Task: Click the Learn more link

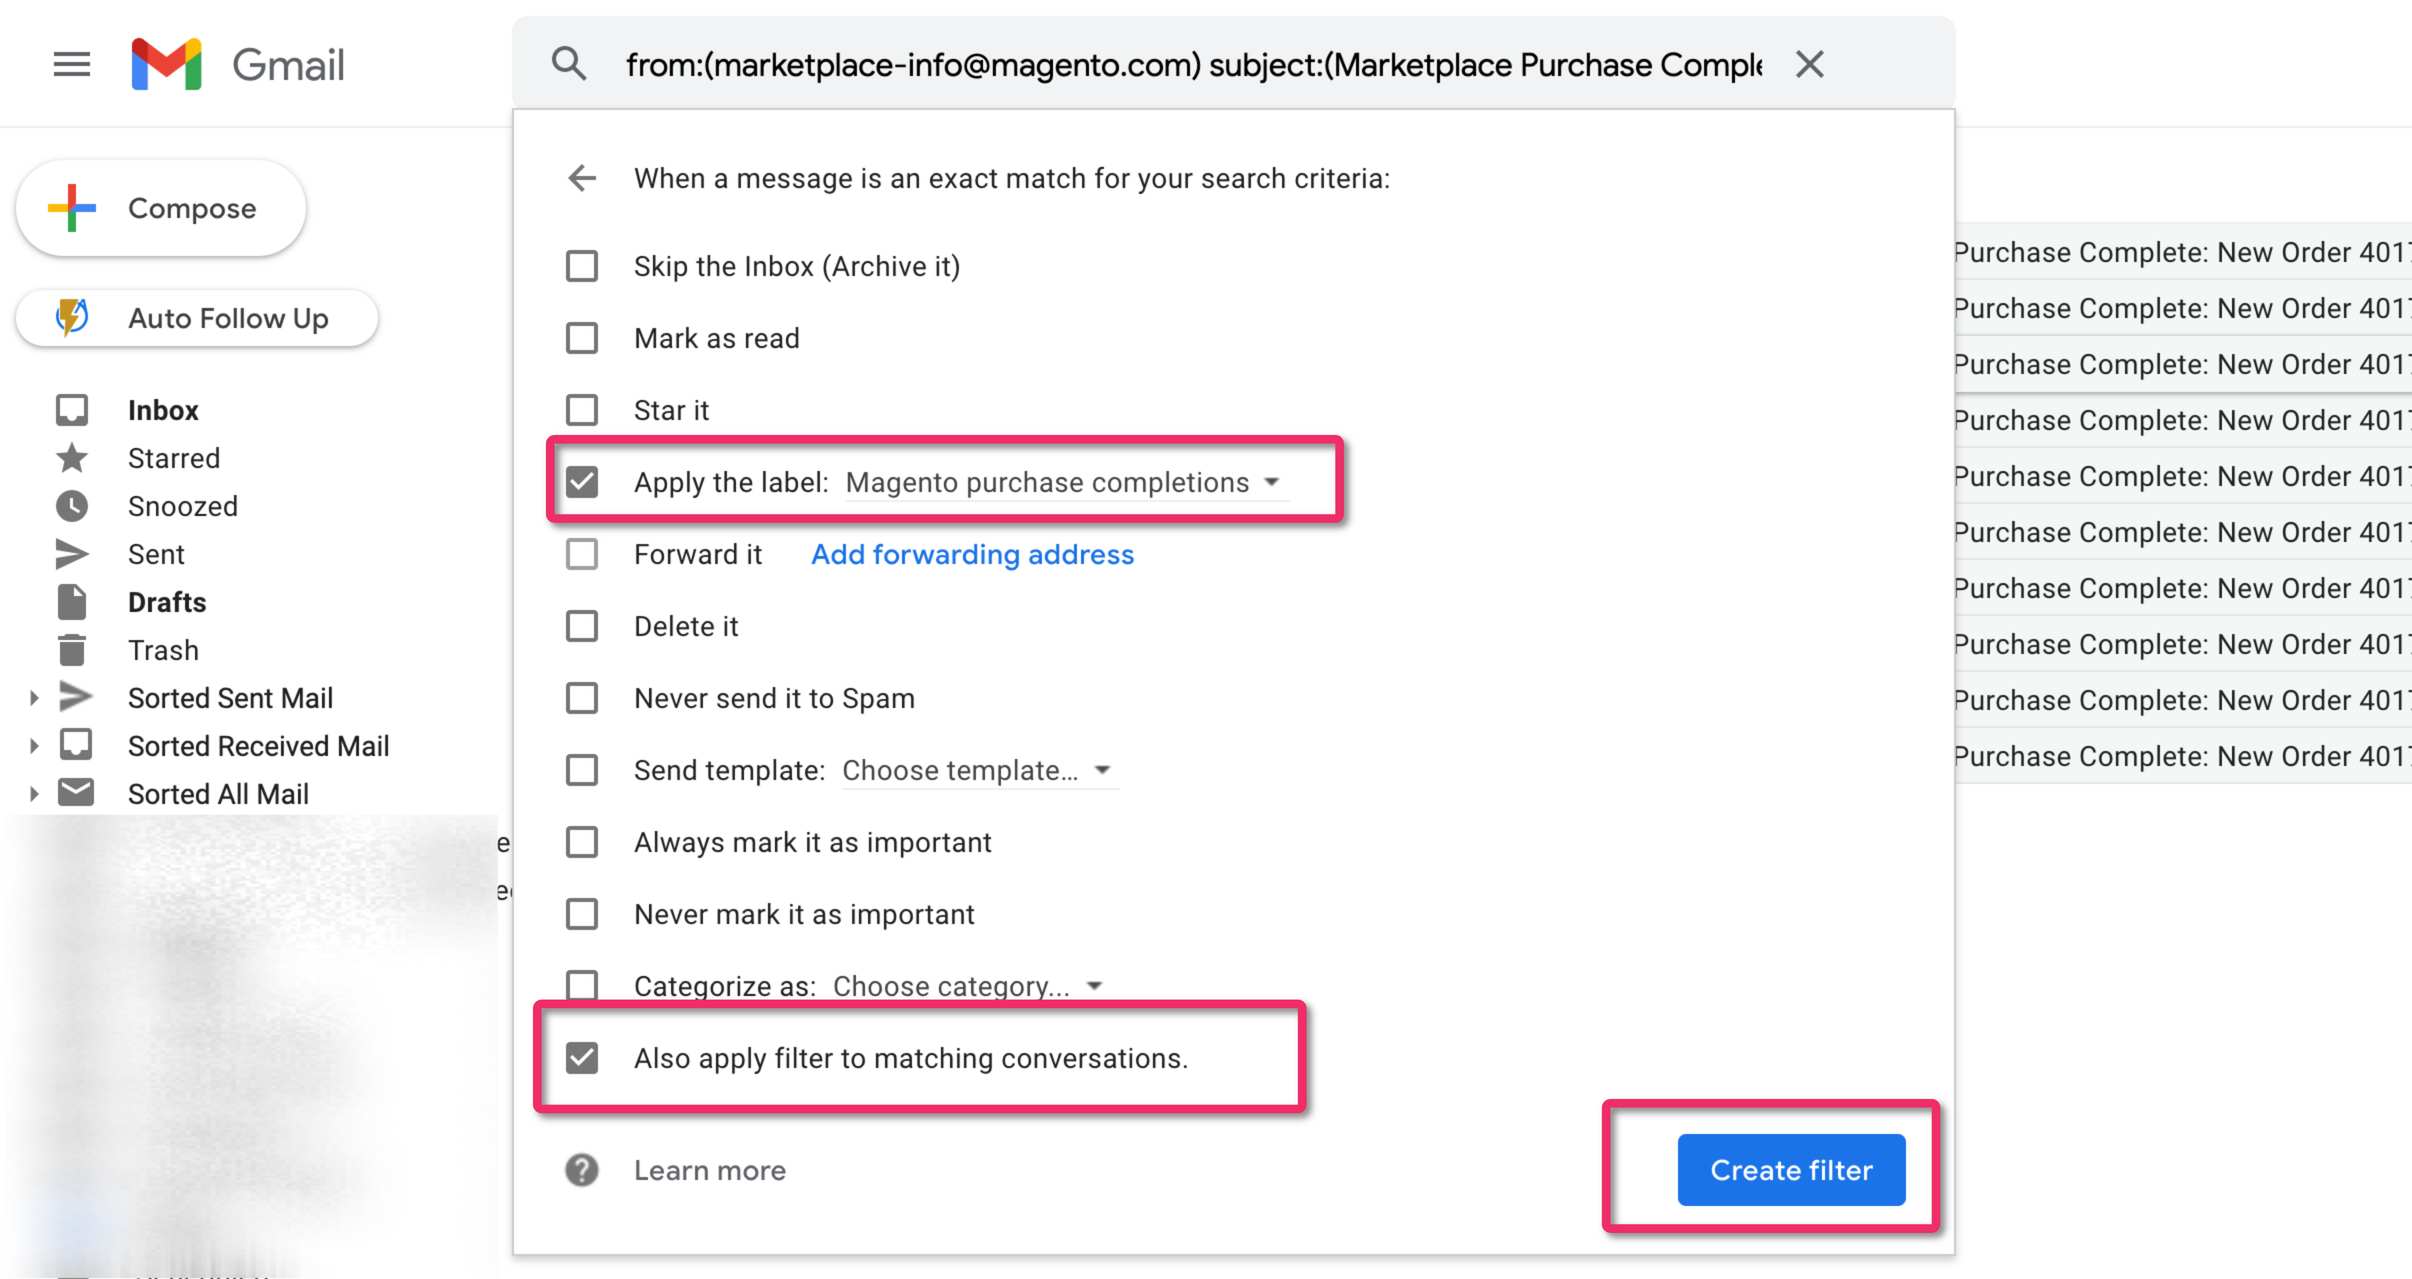Action: coord(710,1170)
